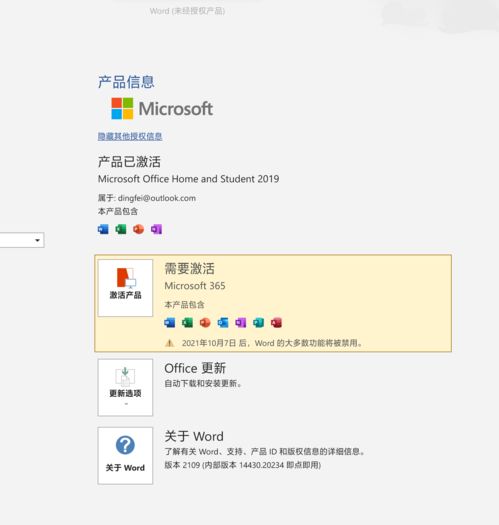Select the 需要激活 heading
This screenshot has width=499, height=525.
click(190, 269)
